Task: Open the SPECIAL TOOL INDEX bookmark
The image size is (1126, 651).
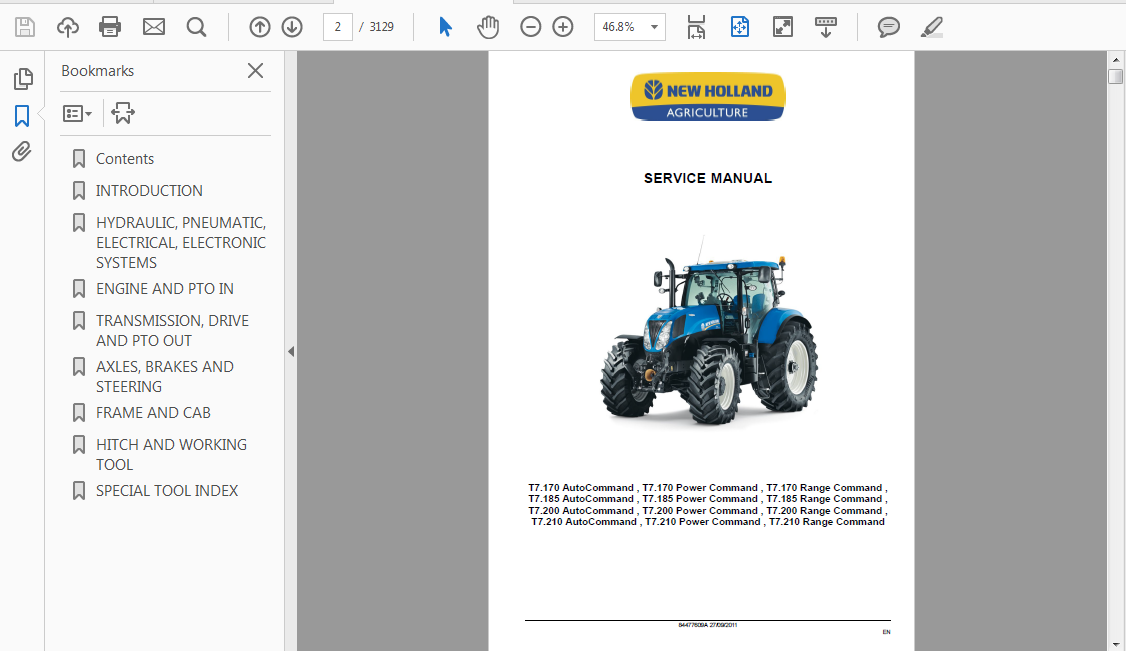Action: point(167,490)
